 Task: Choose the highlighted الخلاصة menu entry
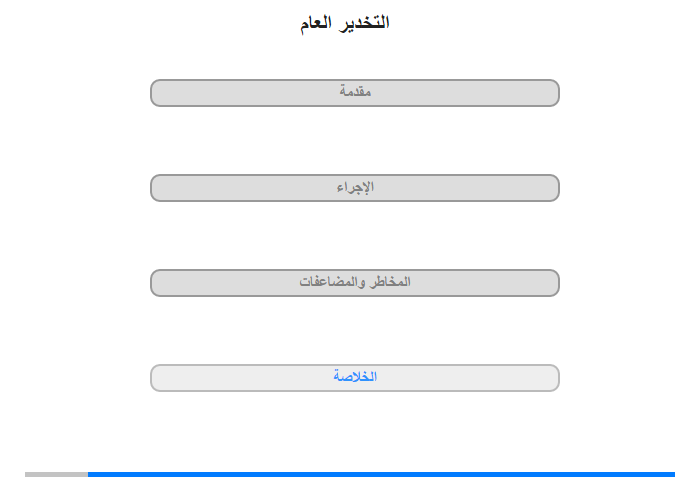coord(354,378)
